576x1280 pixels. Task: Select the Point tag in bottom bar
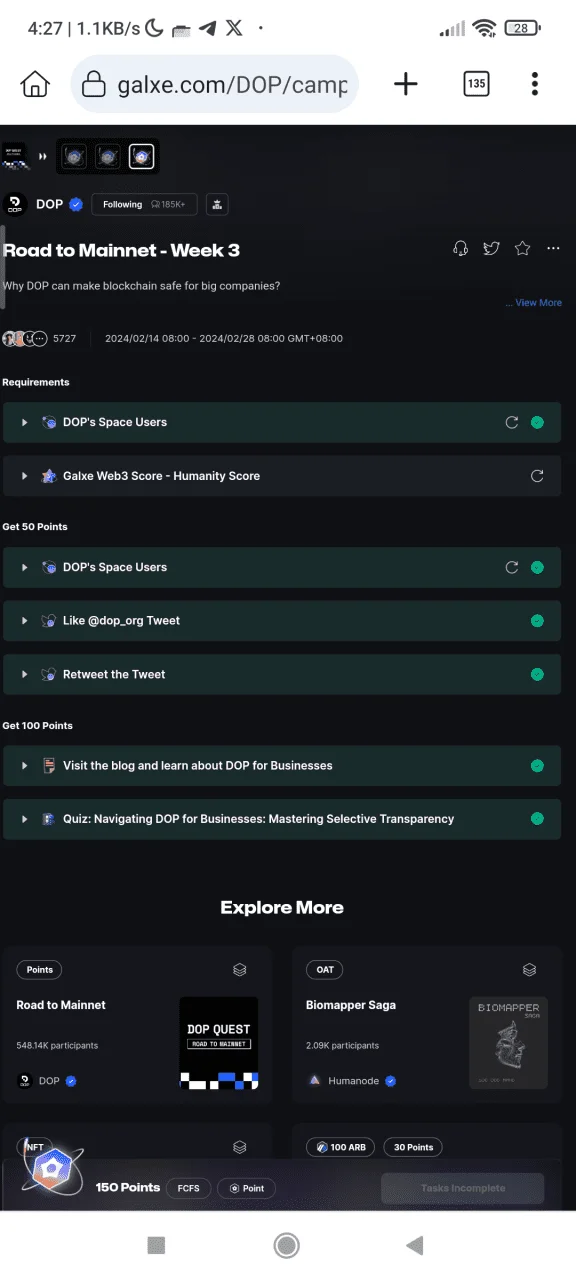pos(246,1188)
